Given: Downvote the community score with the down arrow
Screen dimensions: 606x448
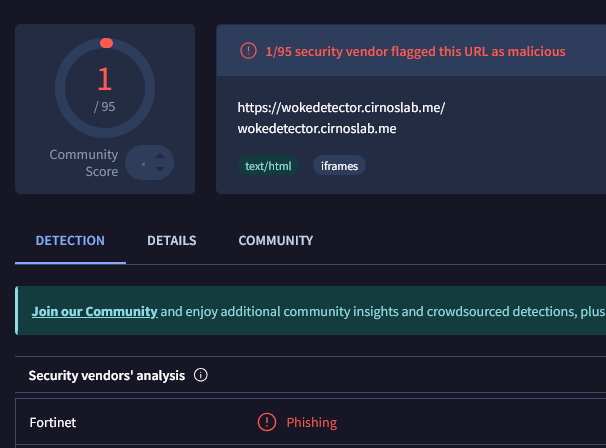Looking at the screenshot, I should pos(159,169).
